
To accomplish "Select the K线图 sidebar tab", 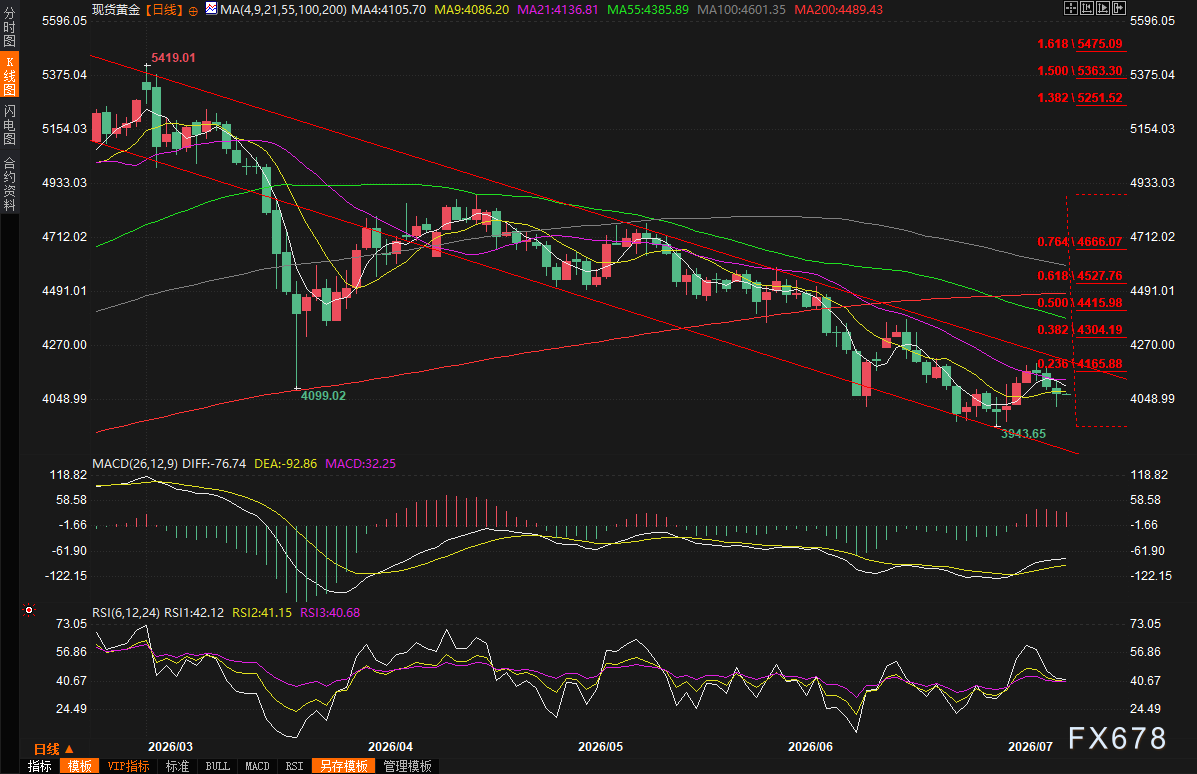I will click(9, 76).
